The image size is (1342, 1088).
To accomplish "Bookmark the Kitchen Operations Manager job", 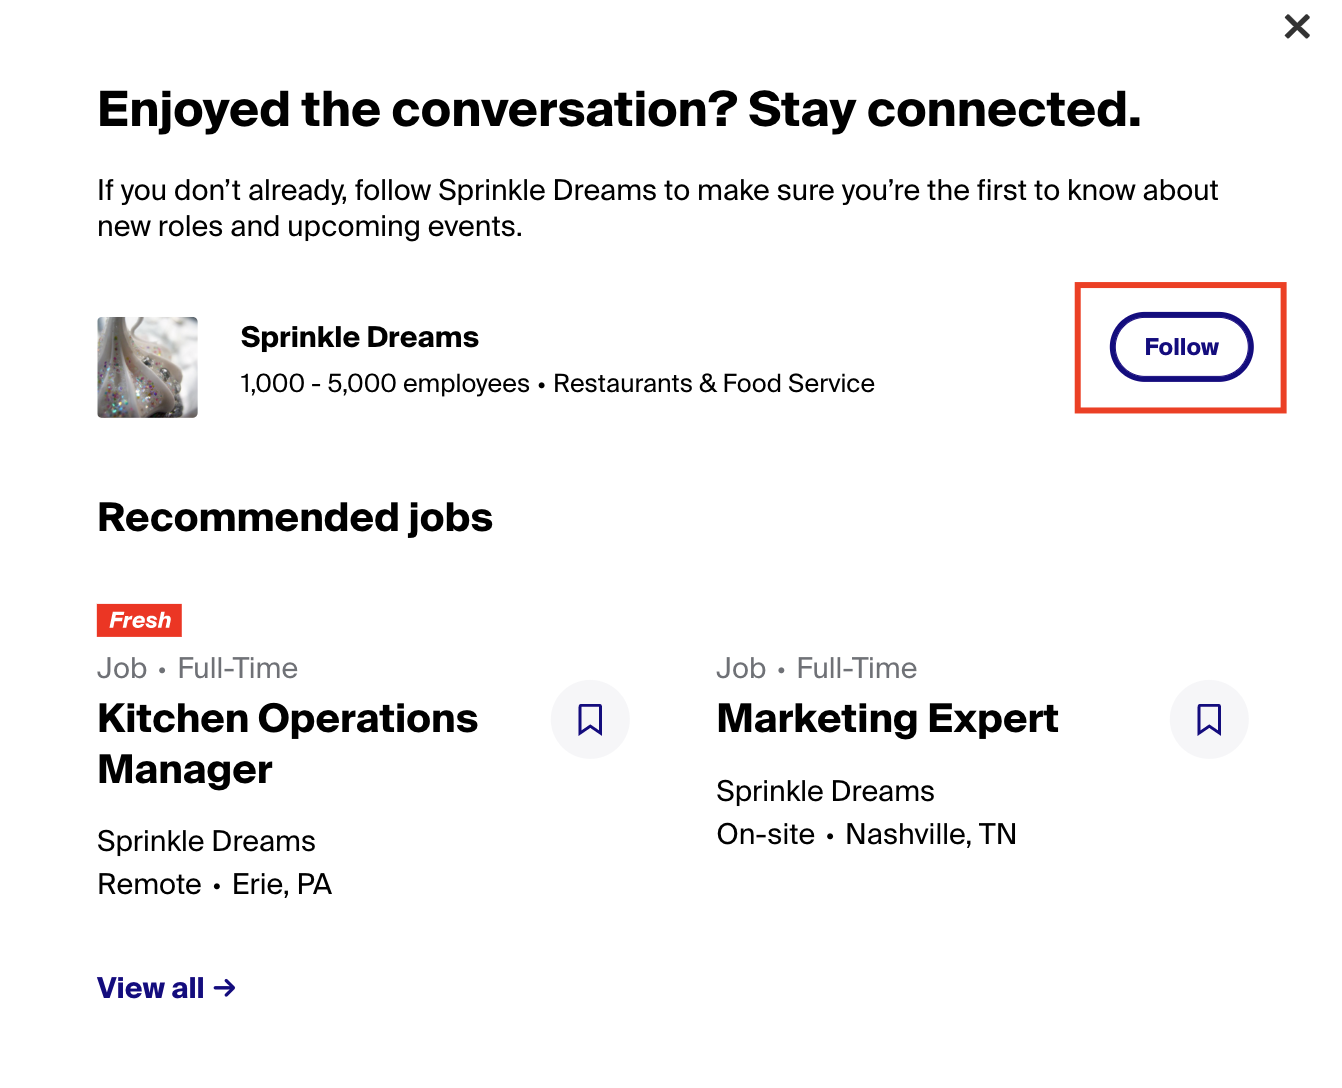I will (x=590, y=719).
